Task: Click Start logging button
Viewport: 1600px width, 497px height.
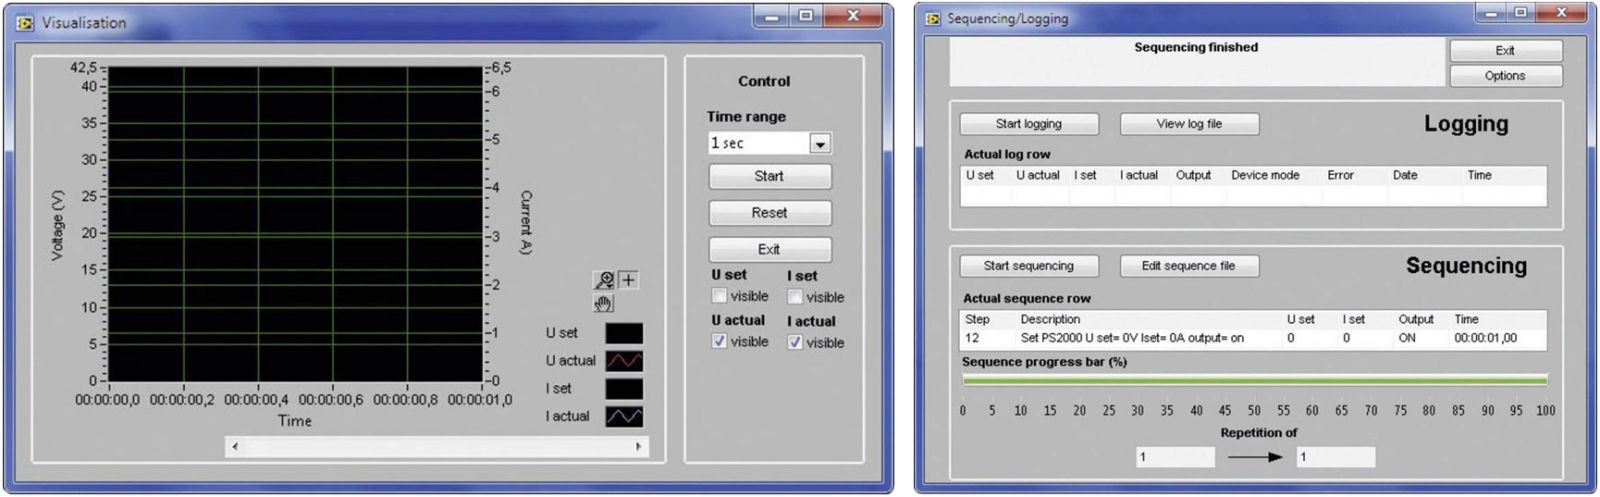Action: [x=1028, y=124]
